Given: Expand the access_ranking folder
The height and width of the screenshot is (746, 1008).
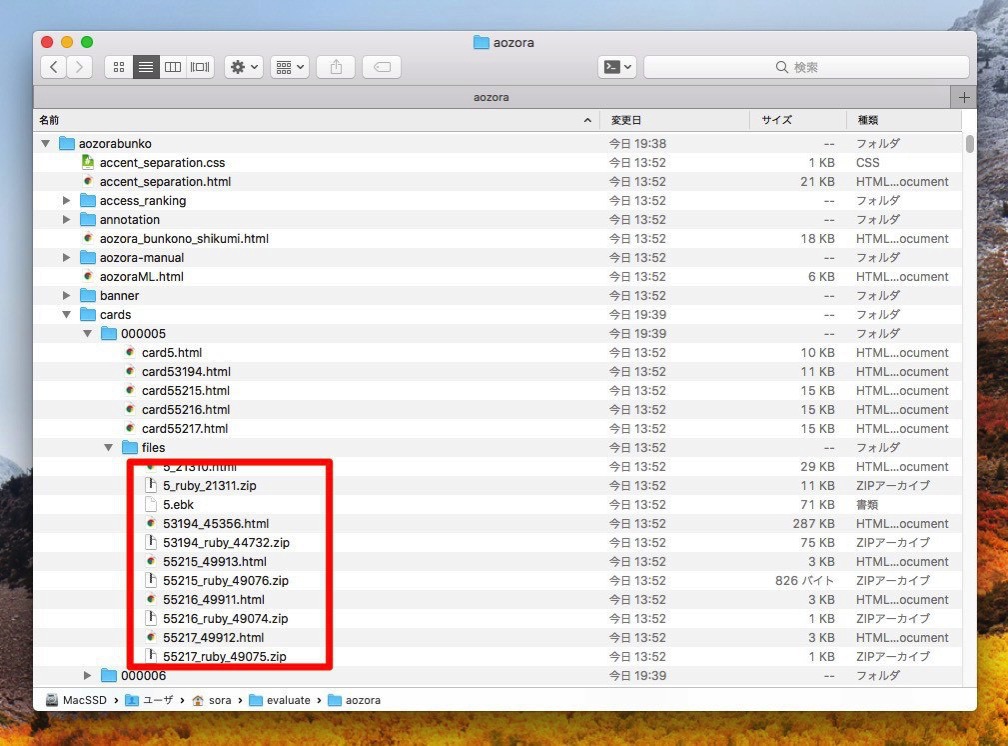Looking at the screenshot, I should click(67, 201).
